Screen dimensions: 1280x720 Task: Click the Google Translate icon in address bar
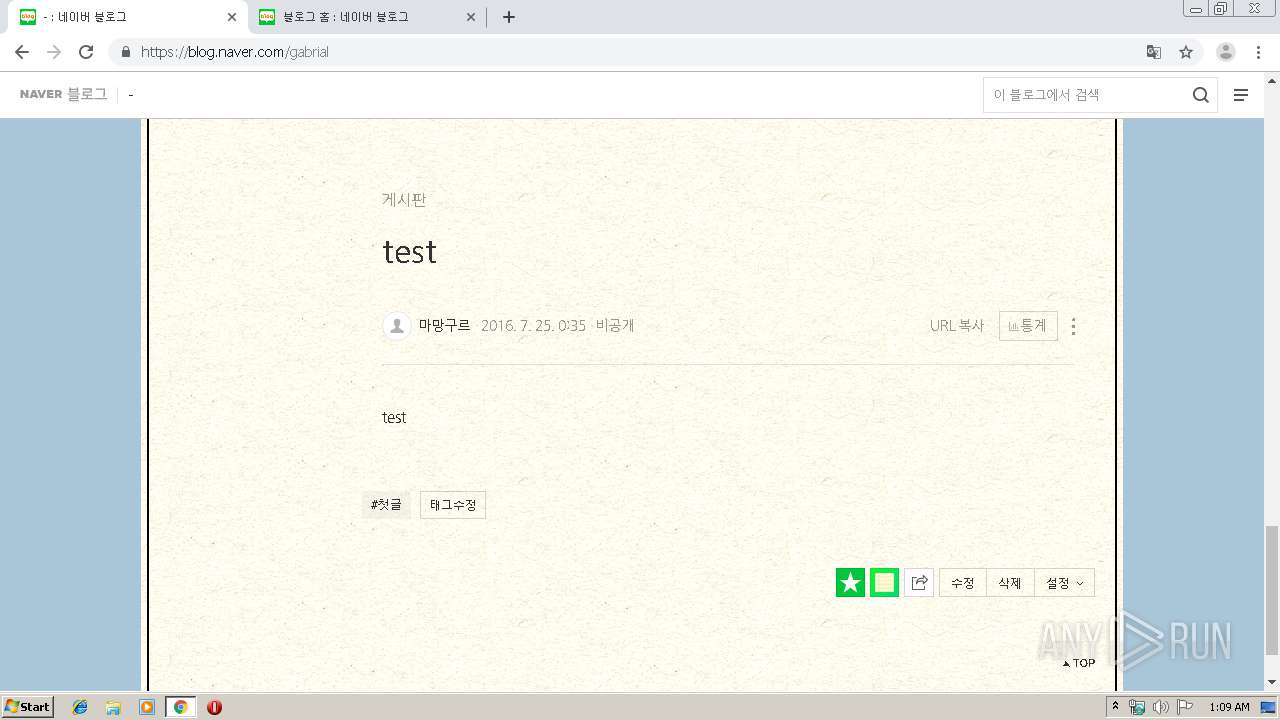(x=1154, y=52)
